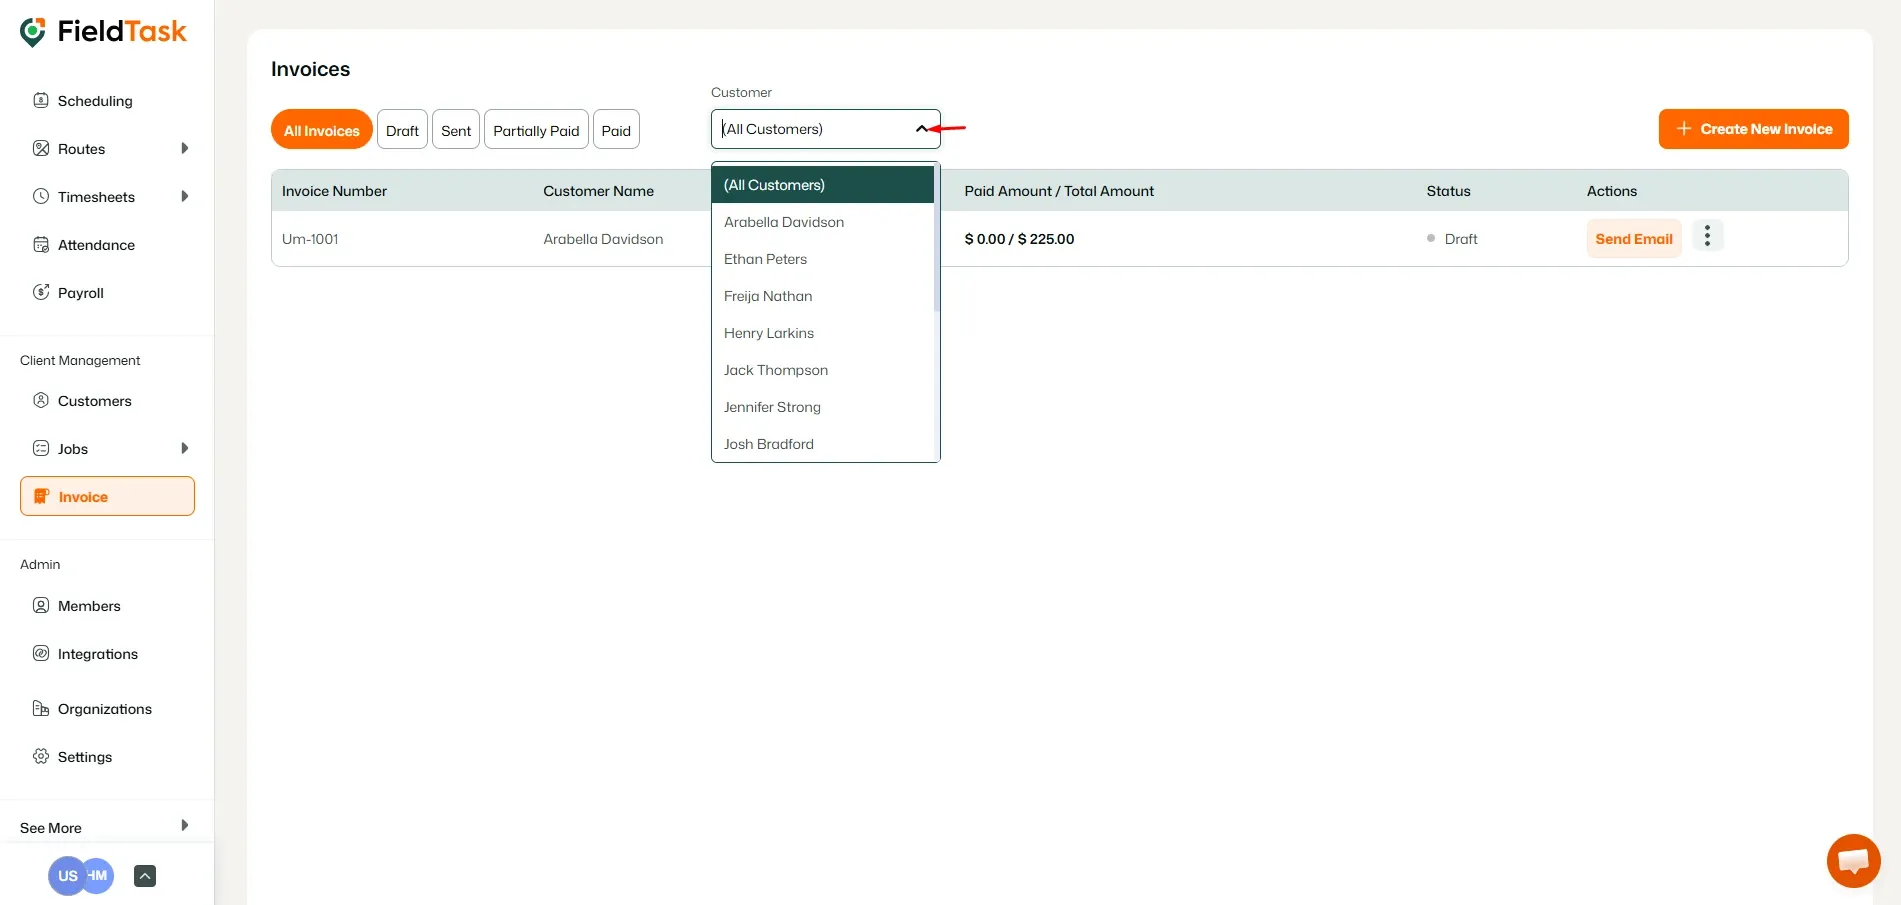Click the US user avatar
The height and width of the screenshot is (905, 1901).
66,876
